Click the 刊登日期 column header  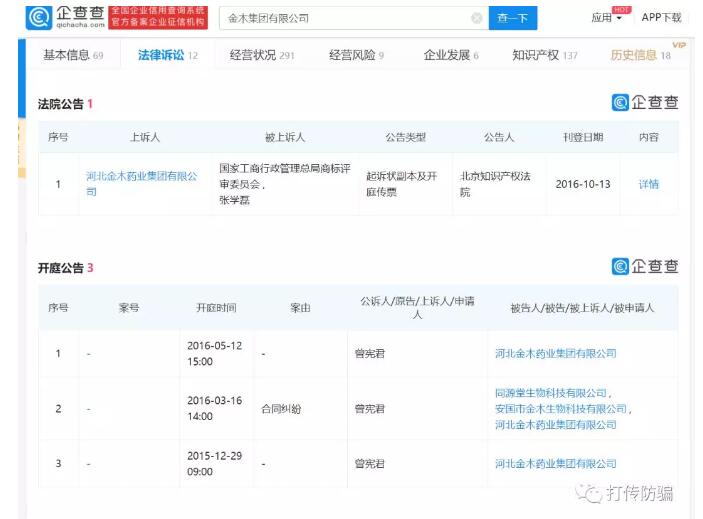583,137
